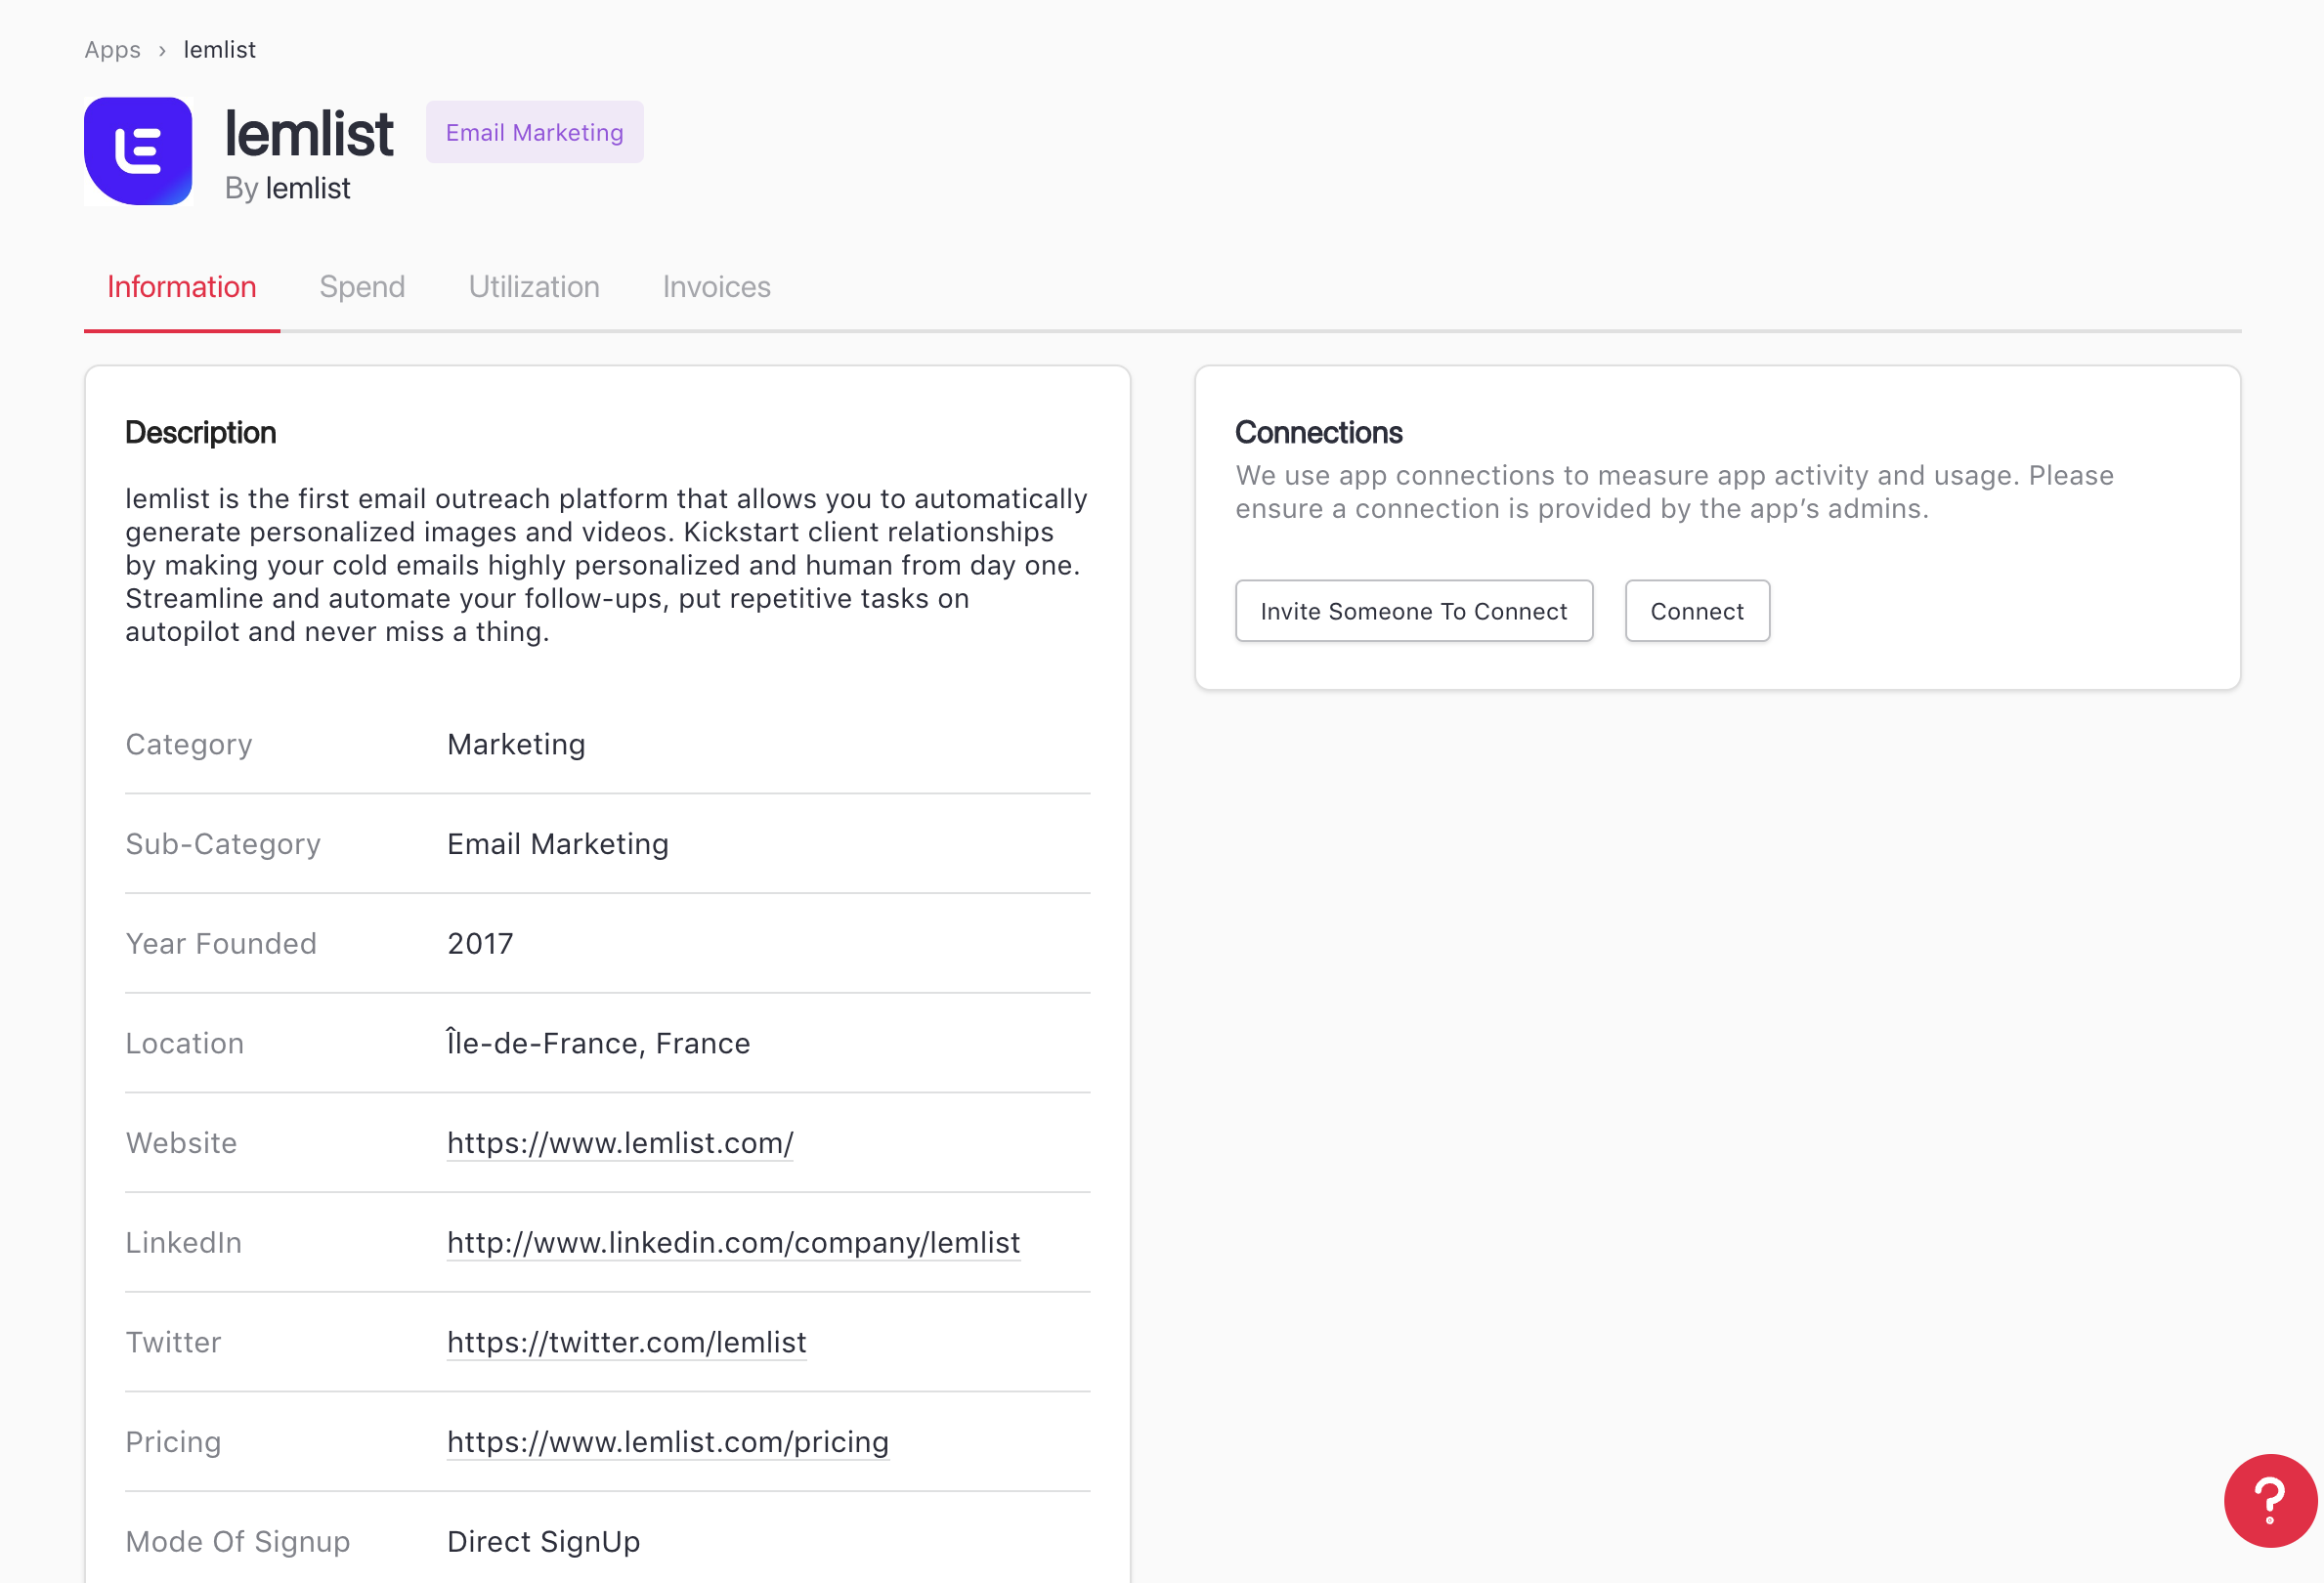Screen dimensions: 2324x1583
Task: Open the lemlist vendor name link
Action: 307,188
